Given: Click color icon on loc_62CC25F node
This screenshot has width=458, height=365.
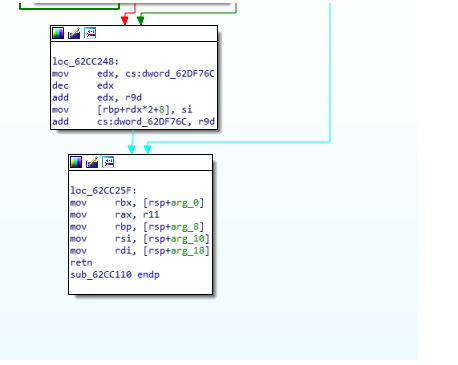Looking at the screenshot, I should click(76, 162).
